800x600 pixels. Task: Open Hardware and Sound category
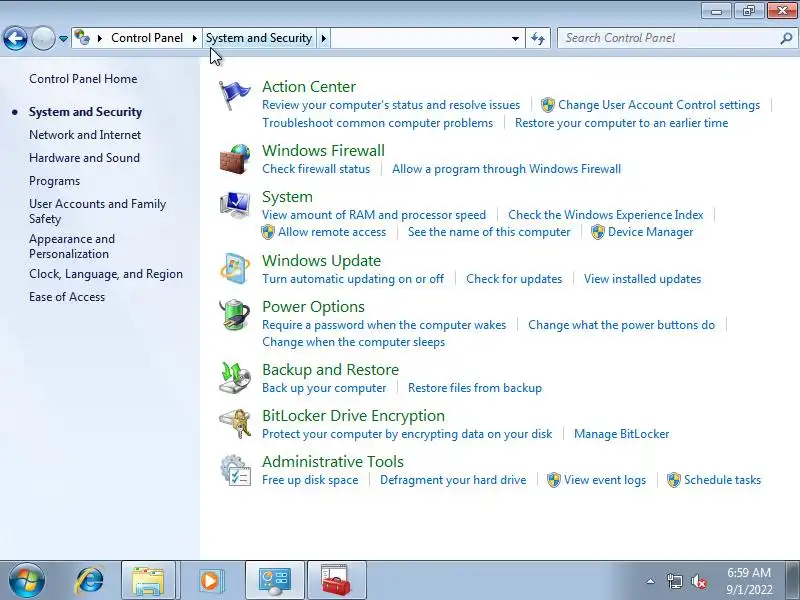click(x=84, y=158)
